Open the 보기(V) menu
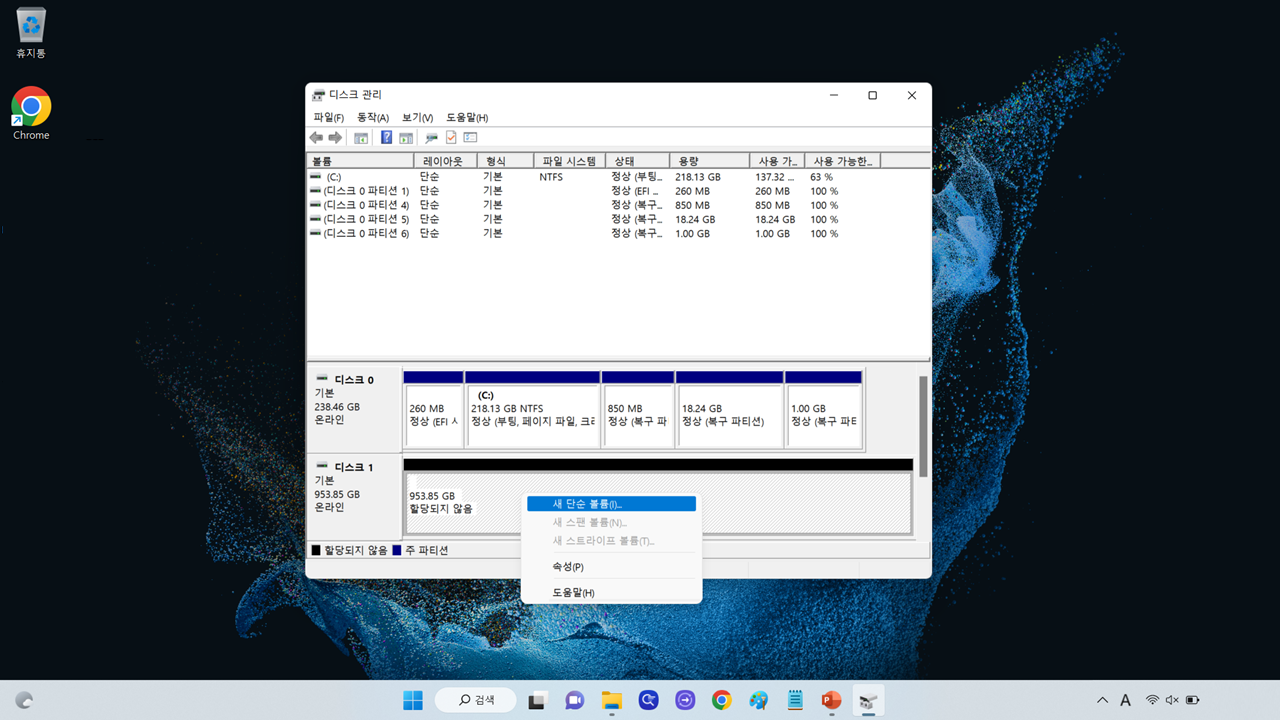This screenshot has height=720, width=1280. [x=416, y=117]
